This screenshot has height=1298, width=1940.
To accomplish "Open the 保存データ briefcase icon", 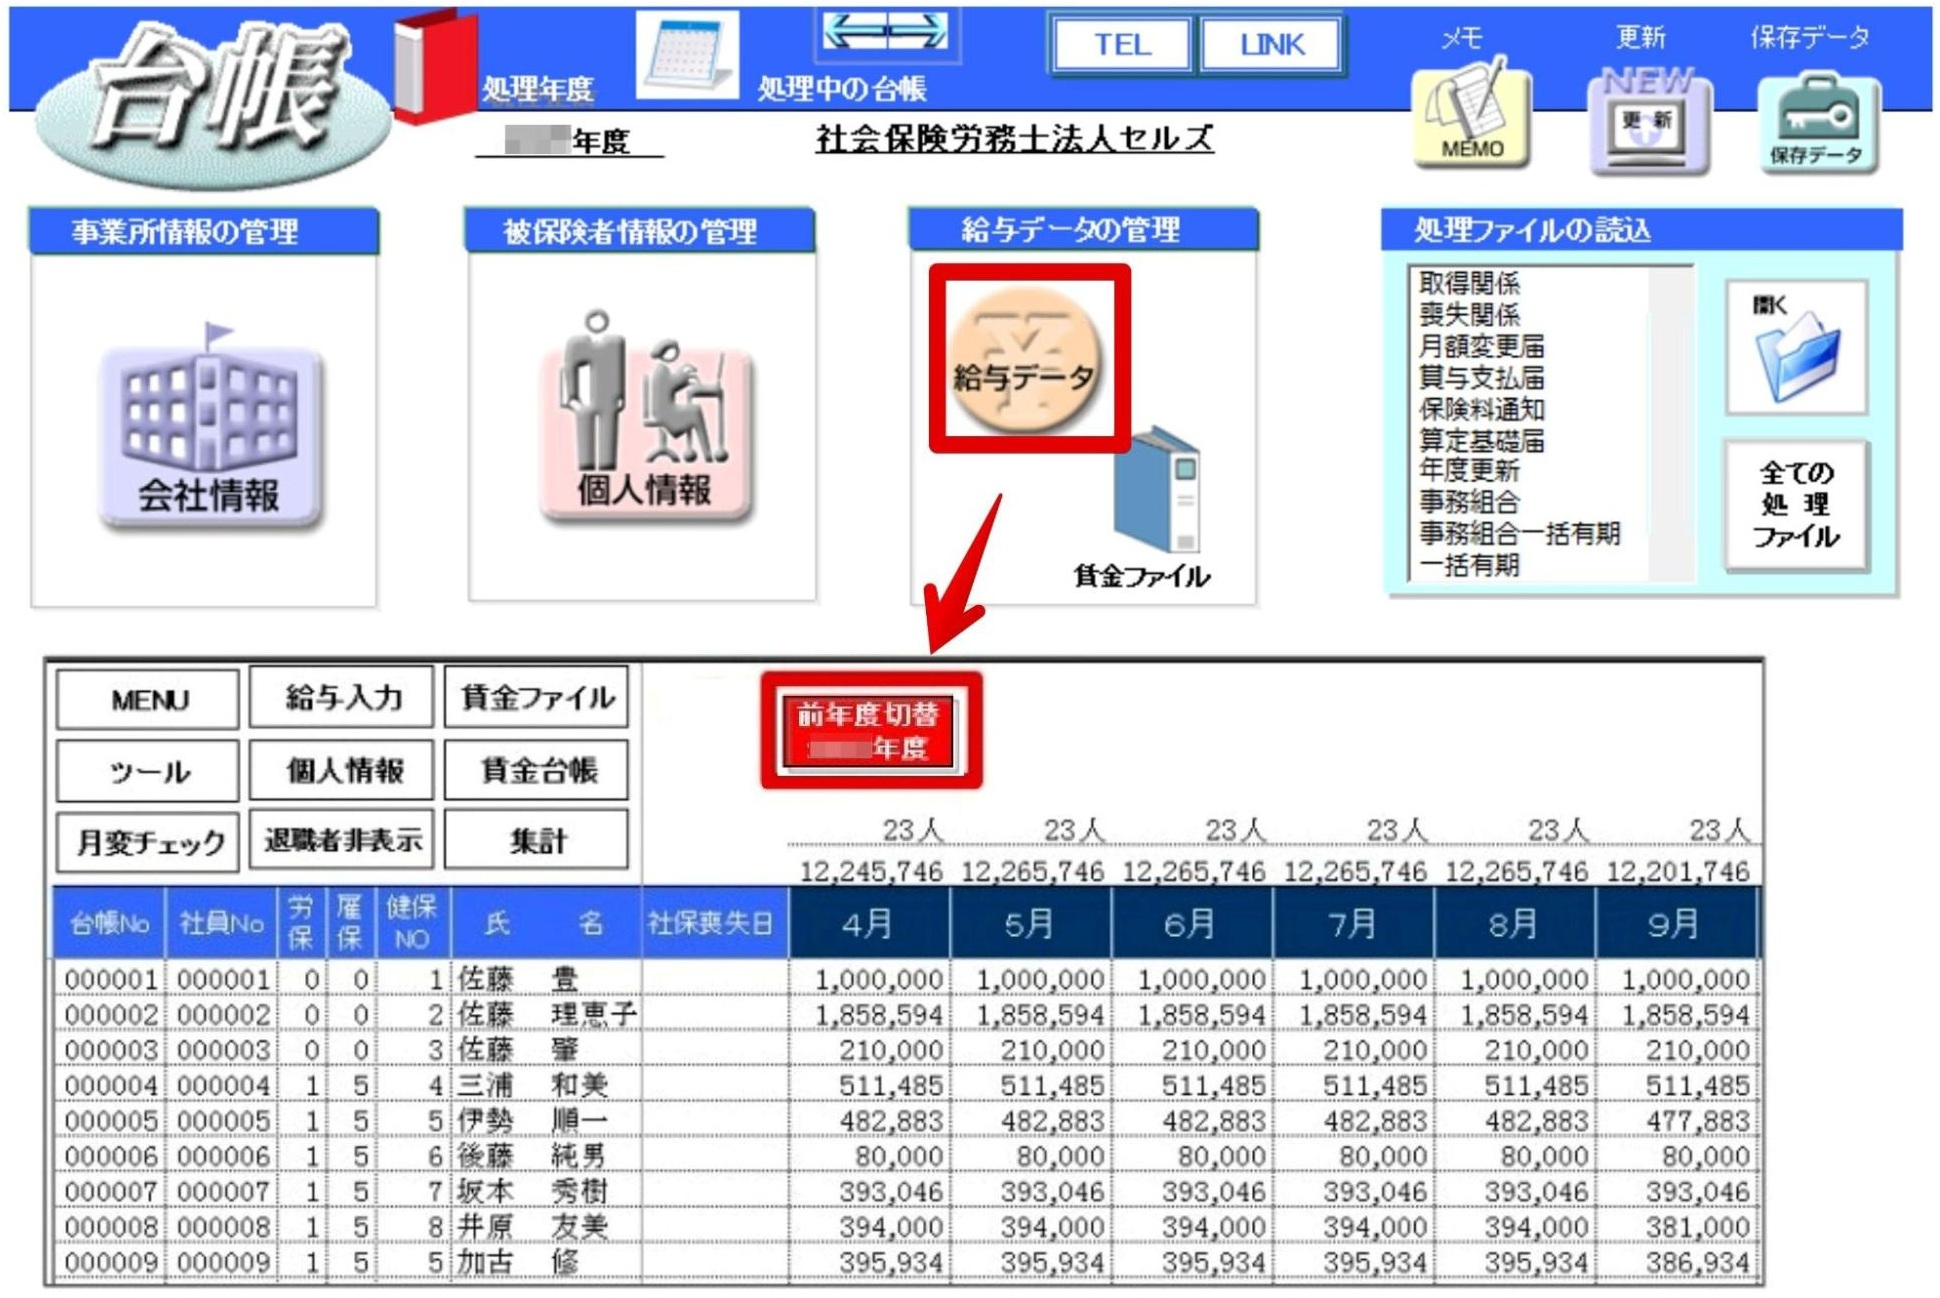I will [x=1818, y=120].
